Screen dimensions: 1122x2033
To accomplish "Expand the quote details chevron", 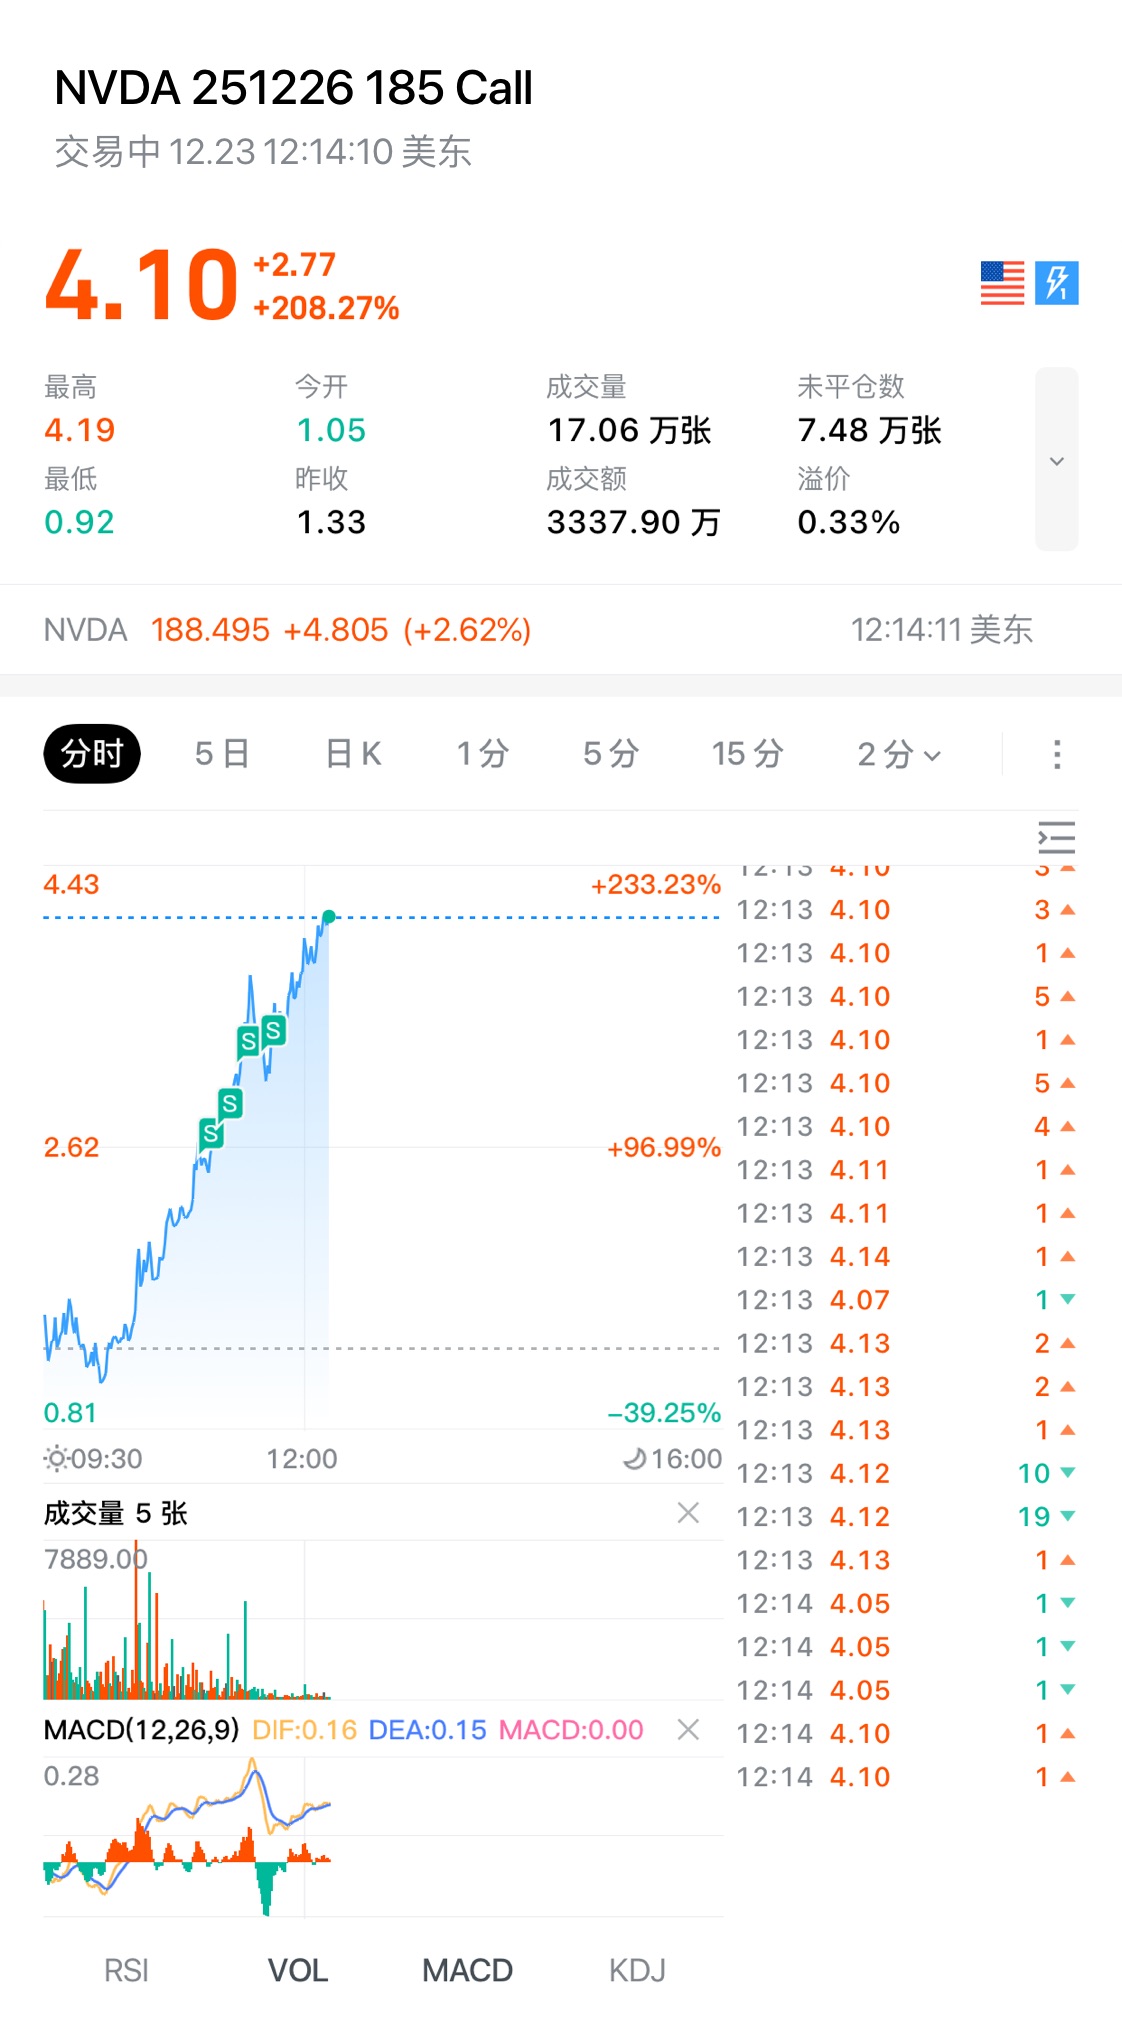I will click(1056, 460).
